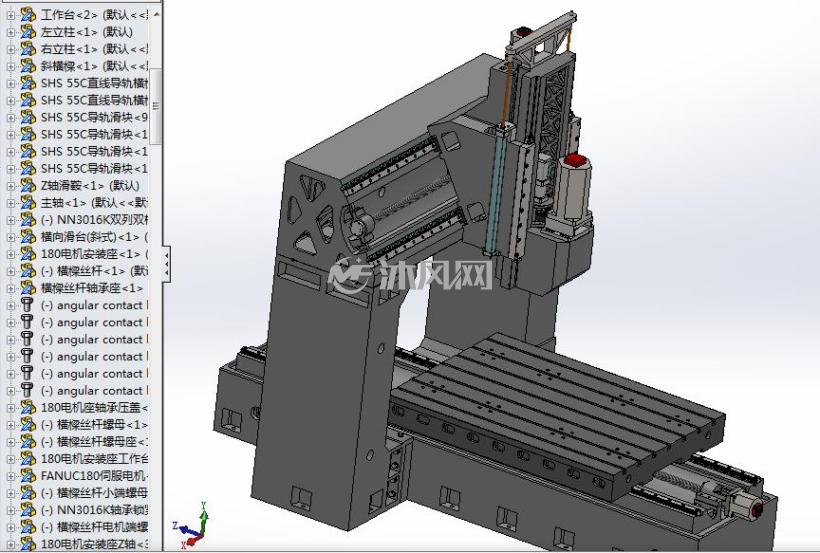Select the FANUC180伺服电机 label
The height and width of the screenshot is (553, 820).
(x=94, y=476)
